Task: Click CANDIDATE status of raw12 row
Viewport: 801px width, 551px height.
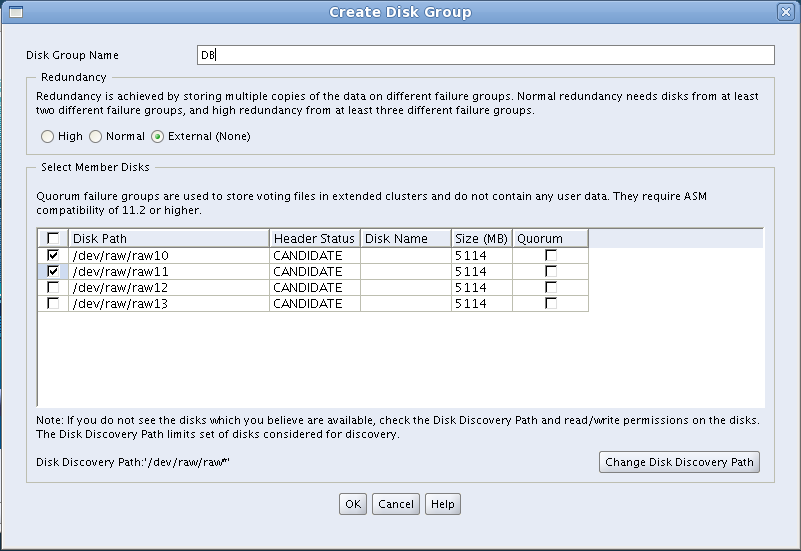Action: click(315, 288)
